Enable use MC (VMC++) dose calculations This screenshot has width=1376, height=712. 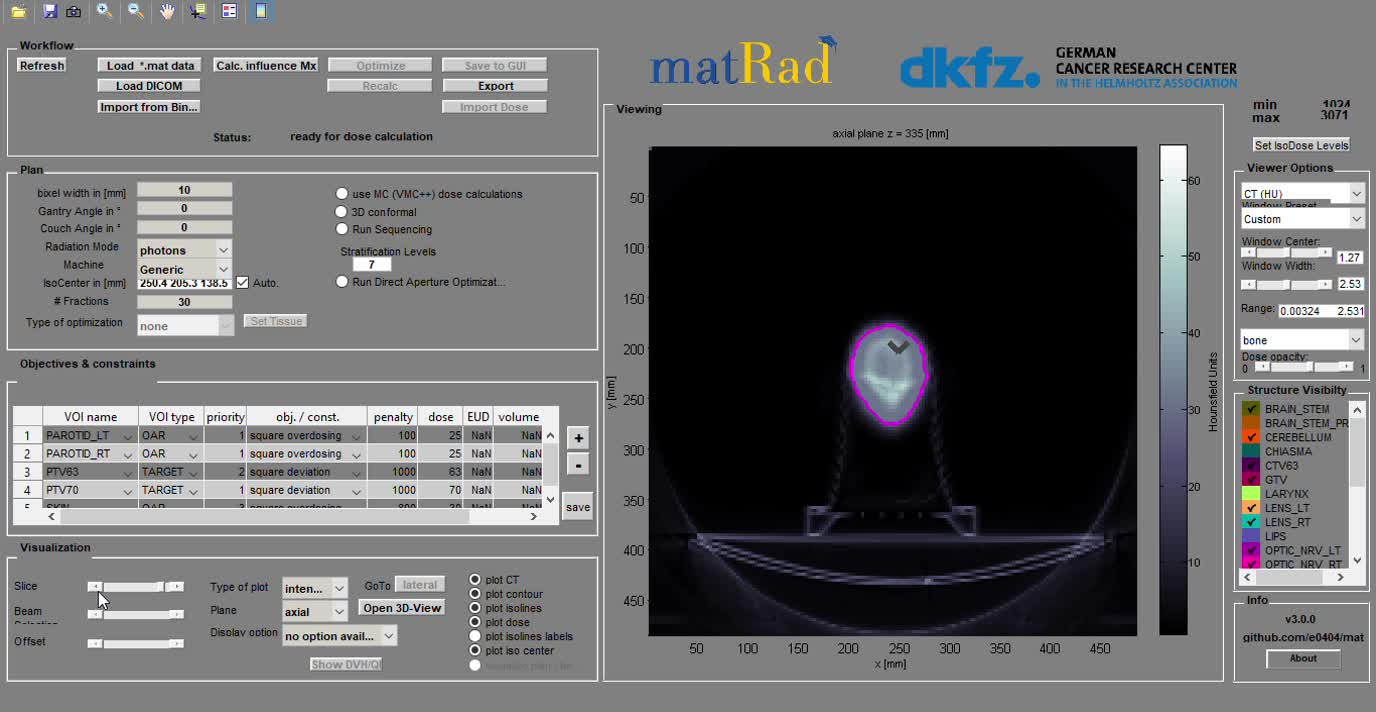point(342,194)
